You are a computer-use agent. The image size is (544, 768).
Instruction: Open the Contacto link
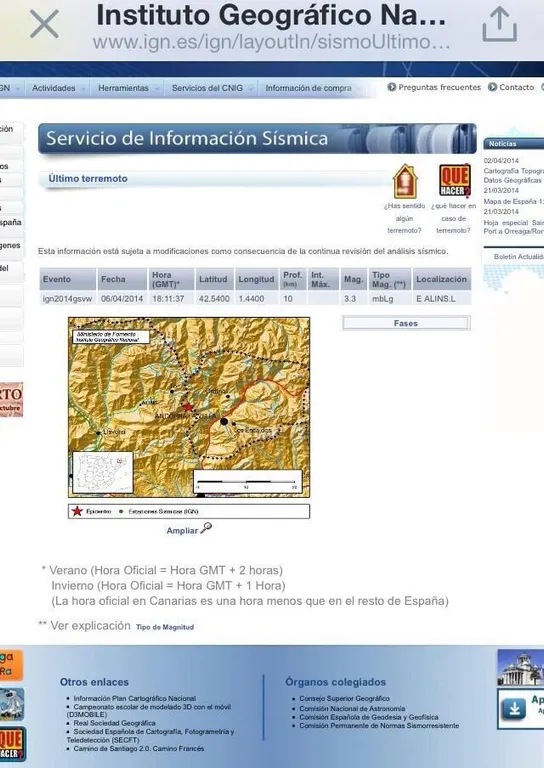pos(517,87)
